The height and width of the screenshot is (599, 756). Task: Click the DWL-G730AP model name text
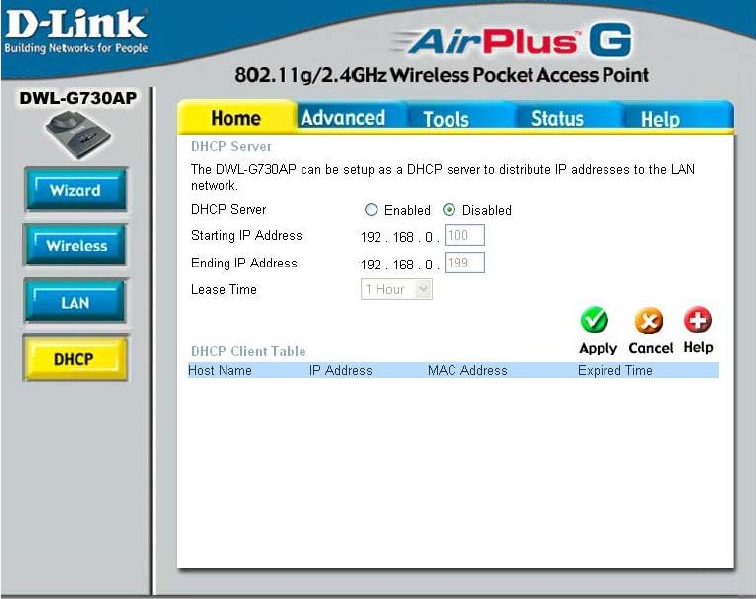click(78, 98)
